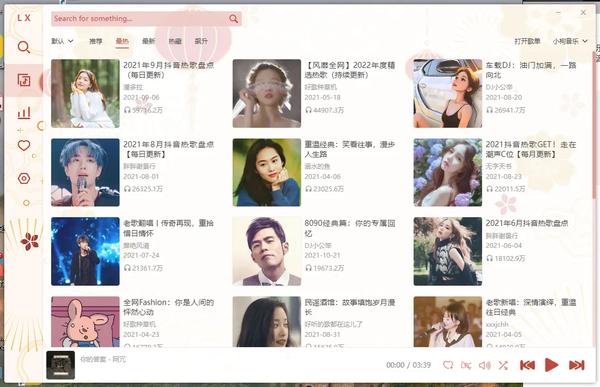Expand the 默认 category dropdown

(x=62, y=41)
